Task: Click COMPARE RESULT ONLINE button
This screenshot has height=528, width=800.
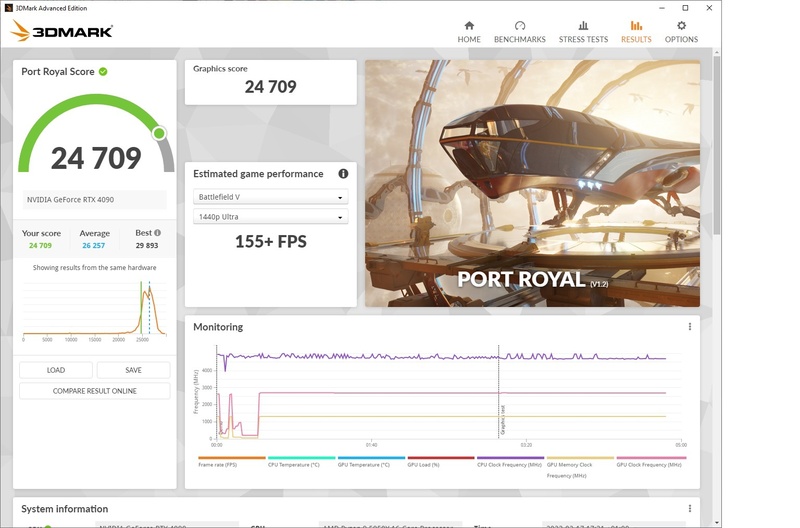Action: 94,391
